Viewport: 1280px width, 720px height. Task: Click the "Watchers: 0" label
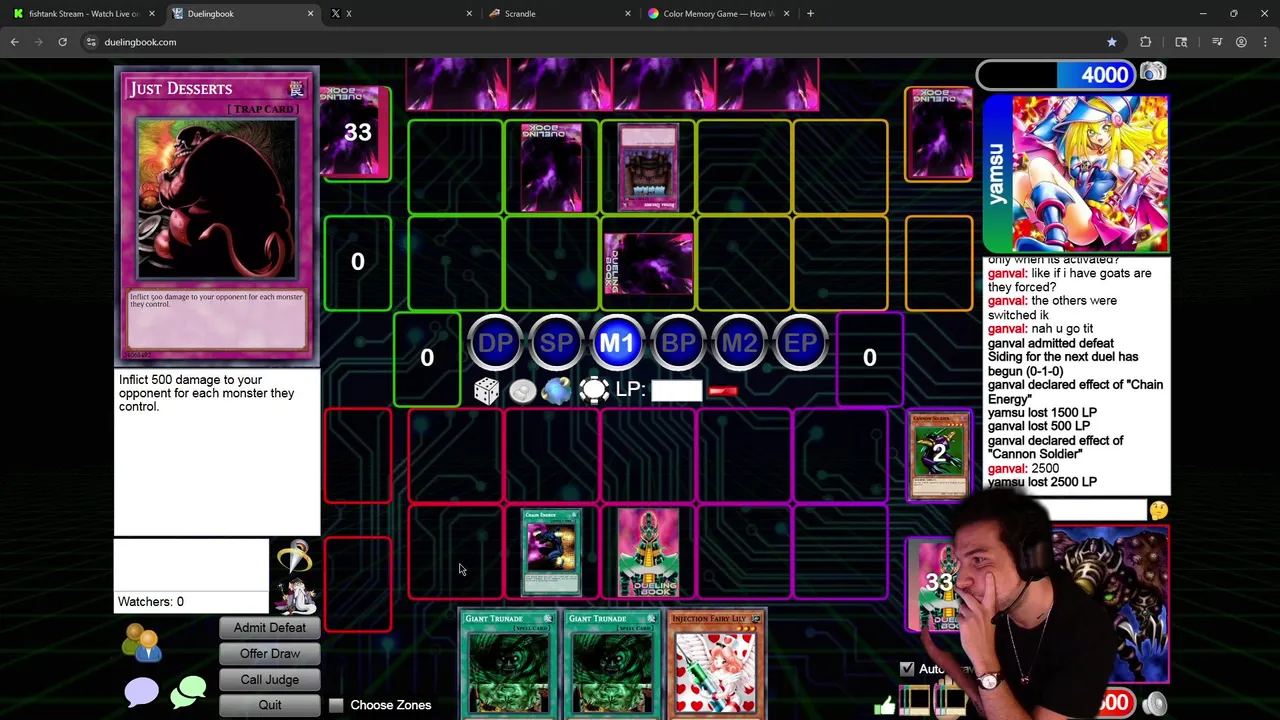151,602
